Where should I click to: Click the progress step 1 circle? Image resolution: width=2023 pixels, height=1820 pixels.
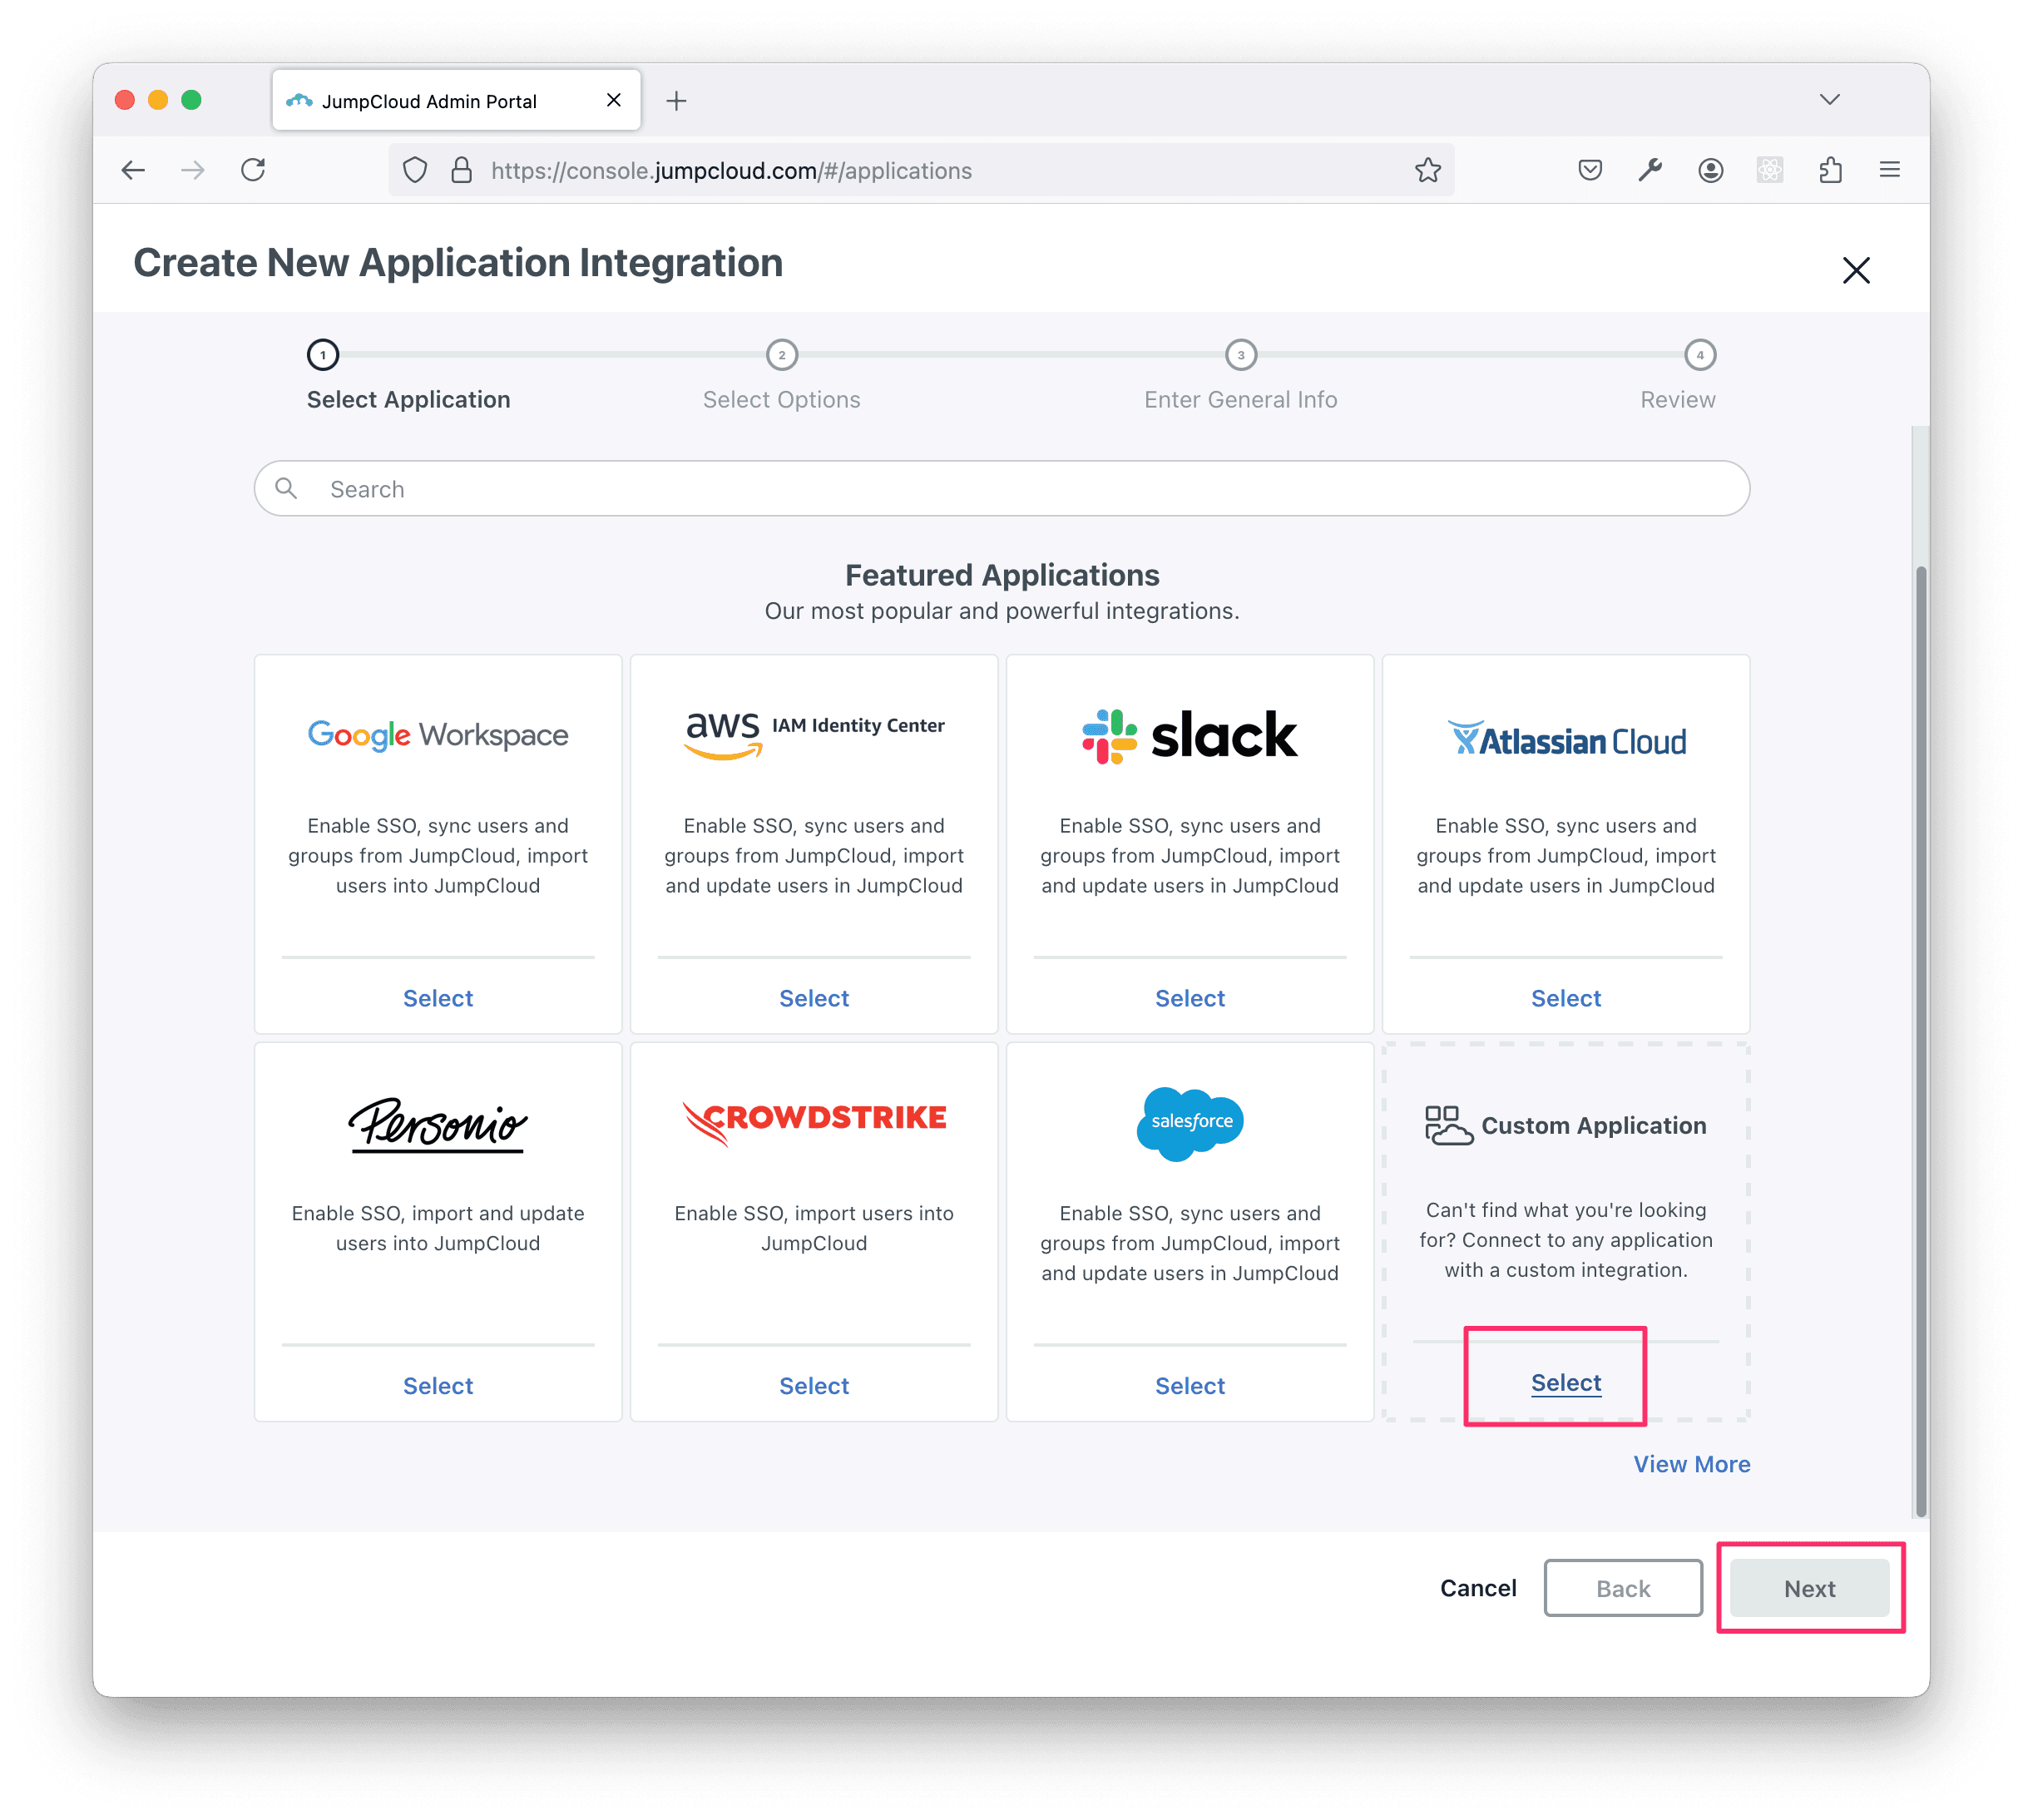point(319,357)
